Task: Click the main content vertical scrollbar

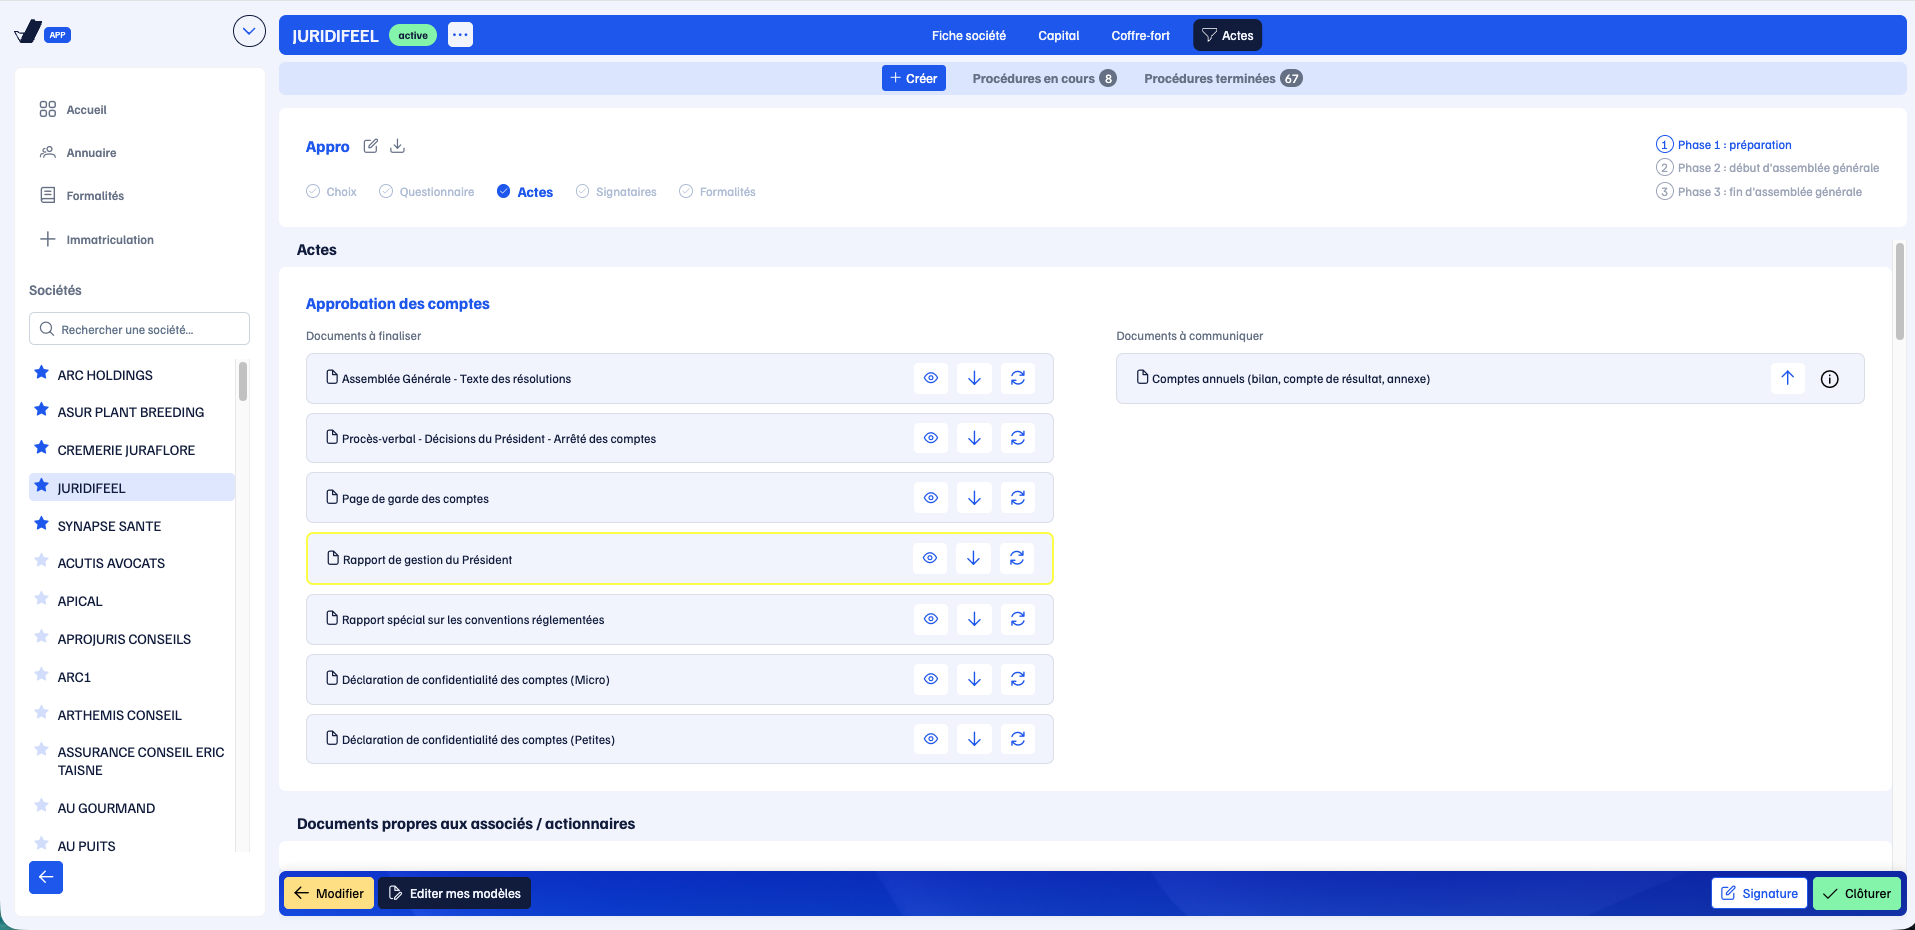Action: [1899, 291]
